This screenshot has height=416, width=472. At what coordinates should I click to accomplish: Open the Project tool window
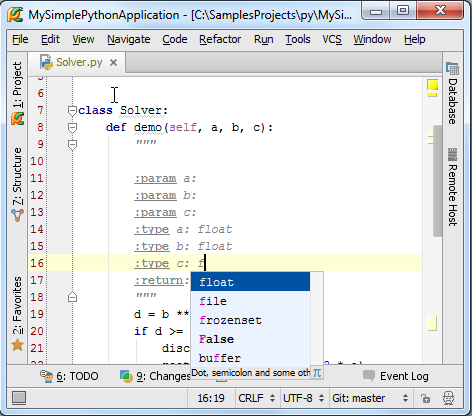click(17, 93)
